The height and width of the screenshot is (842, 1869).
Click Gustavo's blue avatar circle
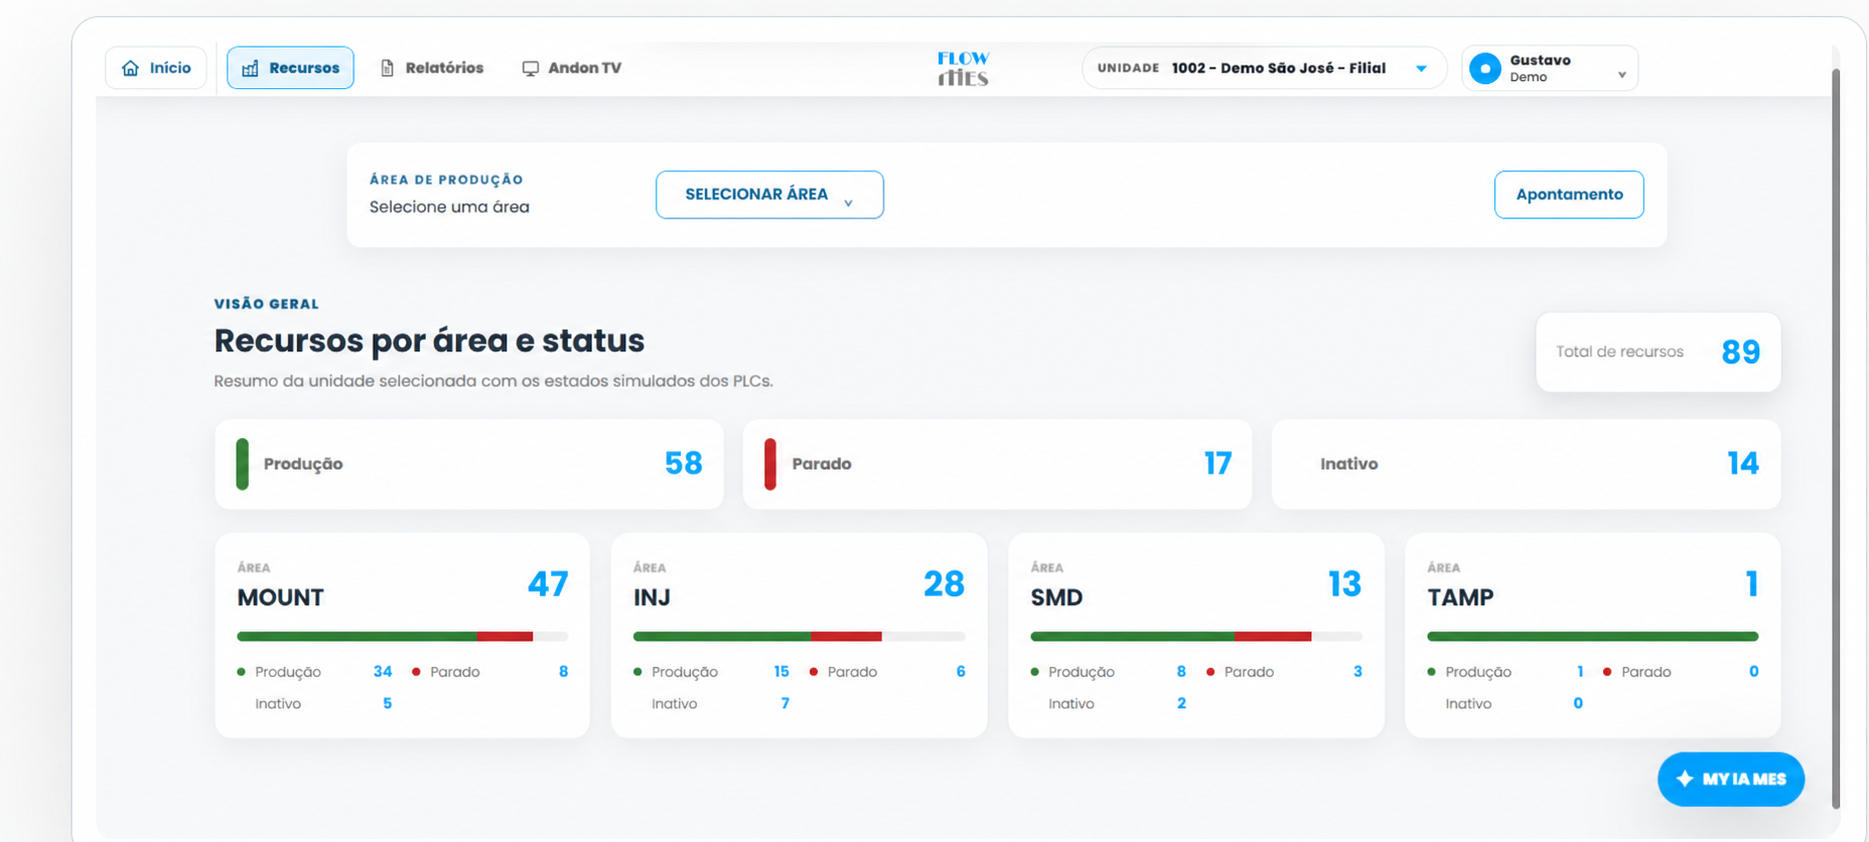[1486, 68]
